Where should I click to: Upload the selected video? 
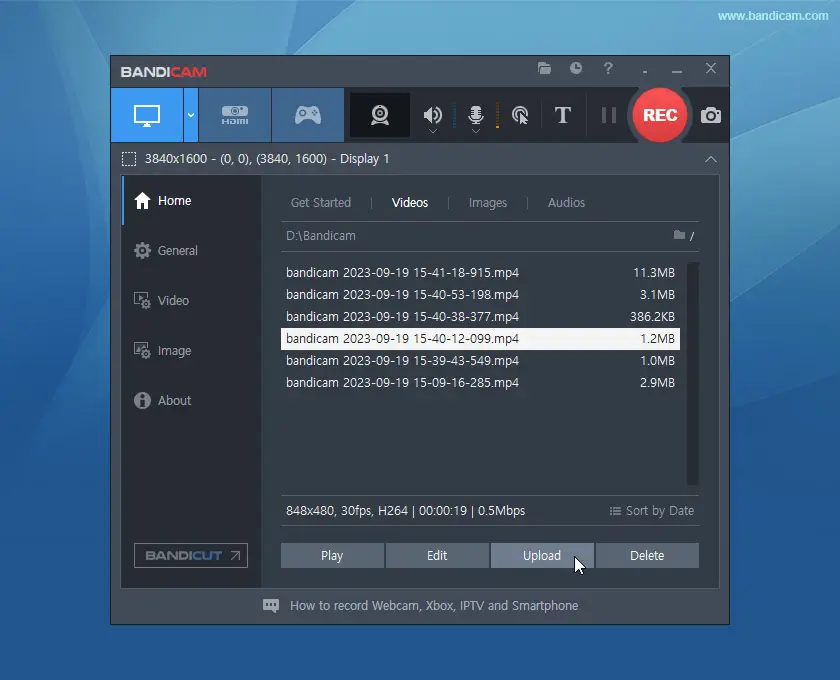(542, 555)
